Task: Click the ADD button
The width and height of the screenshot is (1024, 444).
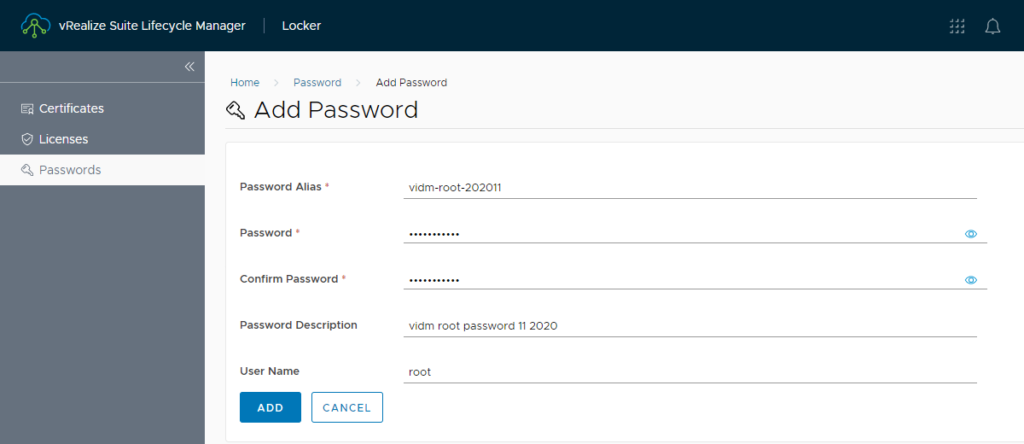Action: click(270, 407)
